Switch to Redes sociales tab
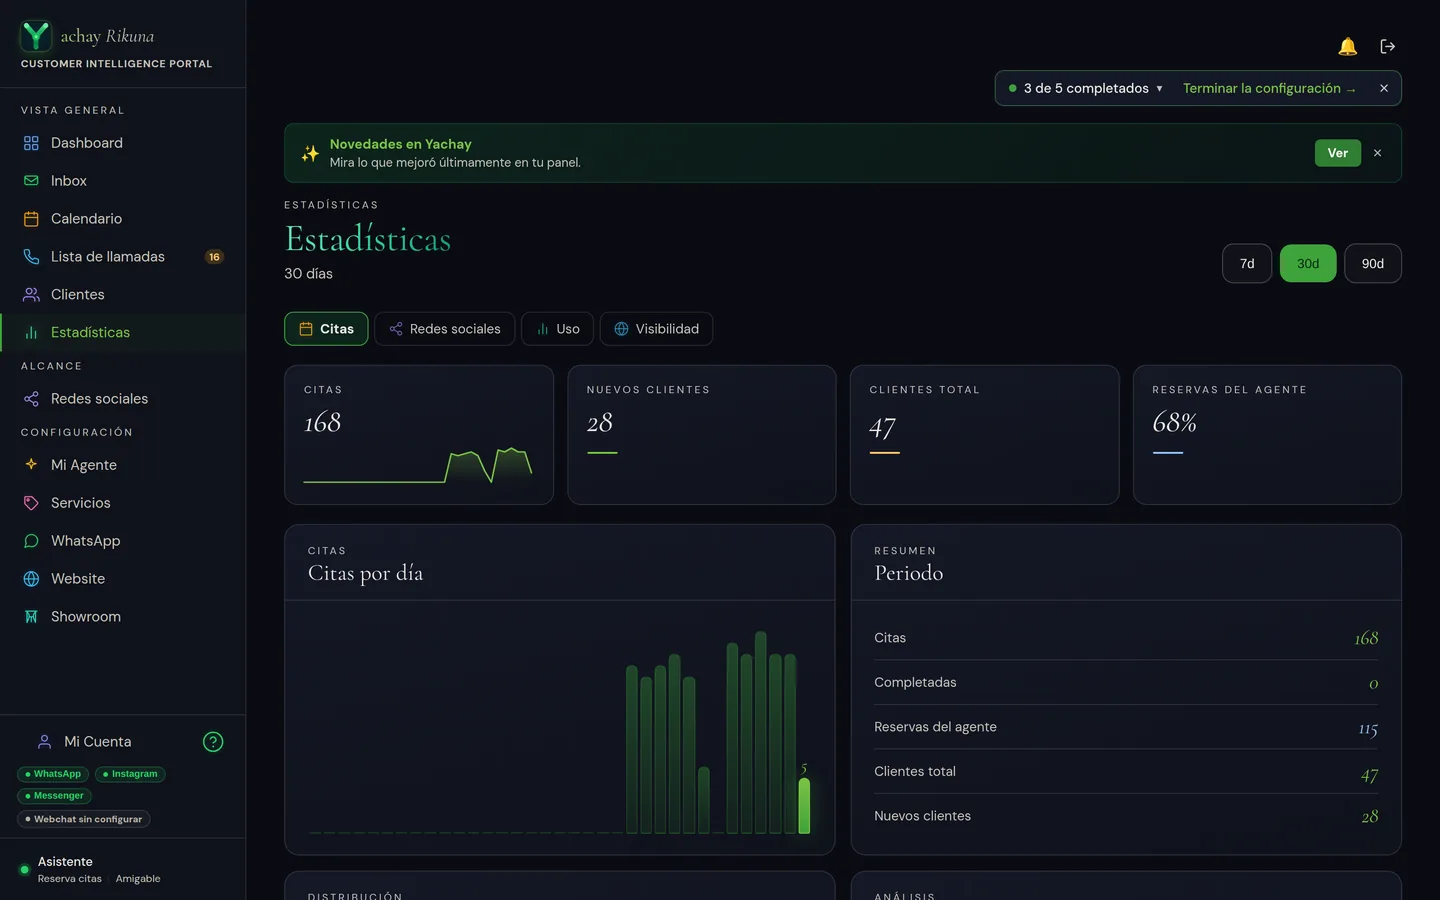Image resolution: width=1440 pixels, height=900 pixels. 445,329
